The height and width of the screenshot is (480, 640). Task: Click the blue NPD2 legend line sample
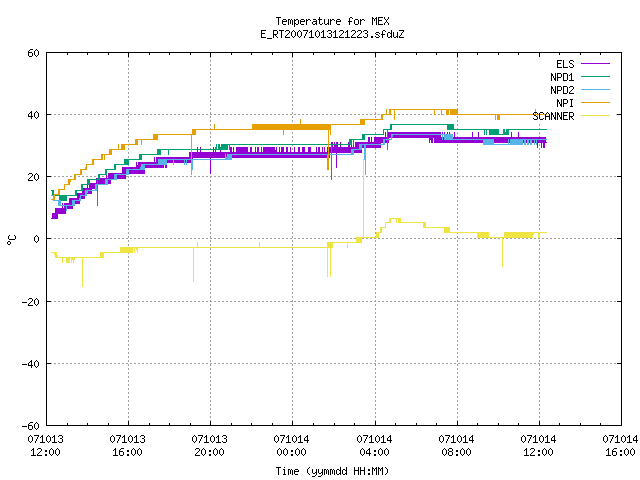(595, 90)
